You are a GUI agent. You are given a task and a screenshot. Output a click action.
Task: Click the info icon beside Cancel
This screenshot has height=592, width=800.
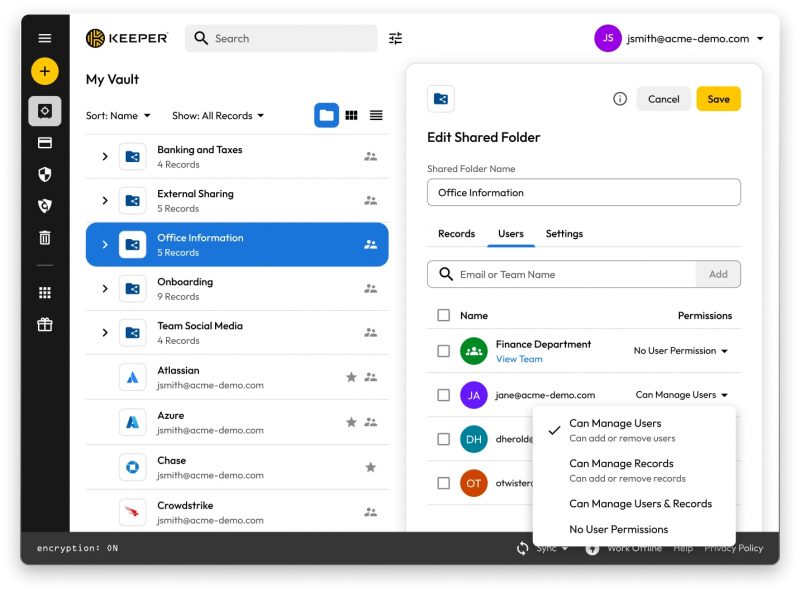(619, 98)
